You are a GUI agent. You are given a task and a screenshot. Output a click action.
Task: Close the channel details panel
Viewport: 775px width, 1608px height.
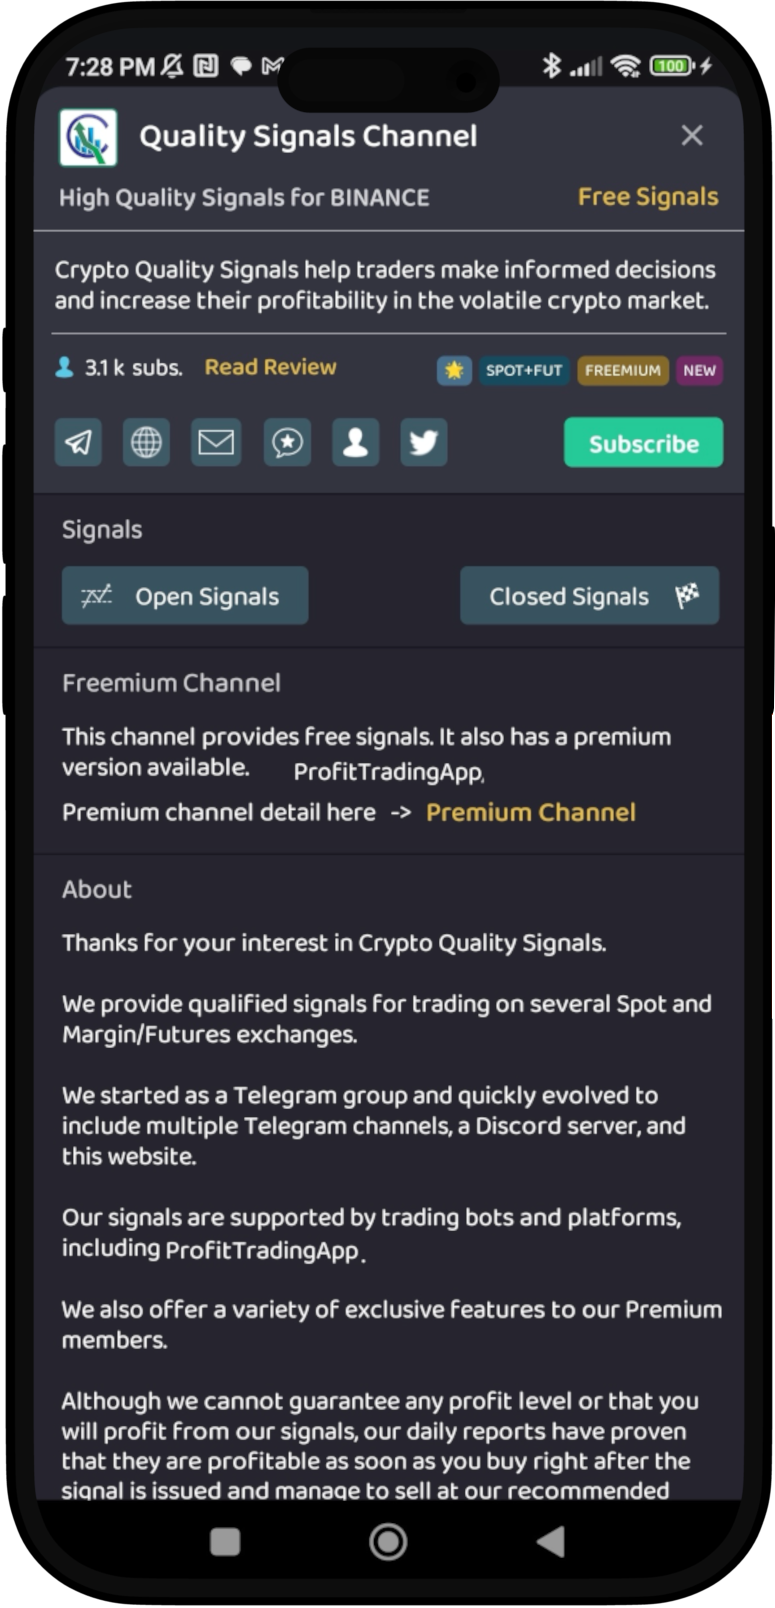pyautogui.click(x=692, y=136)
